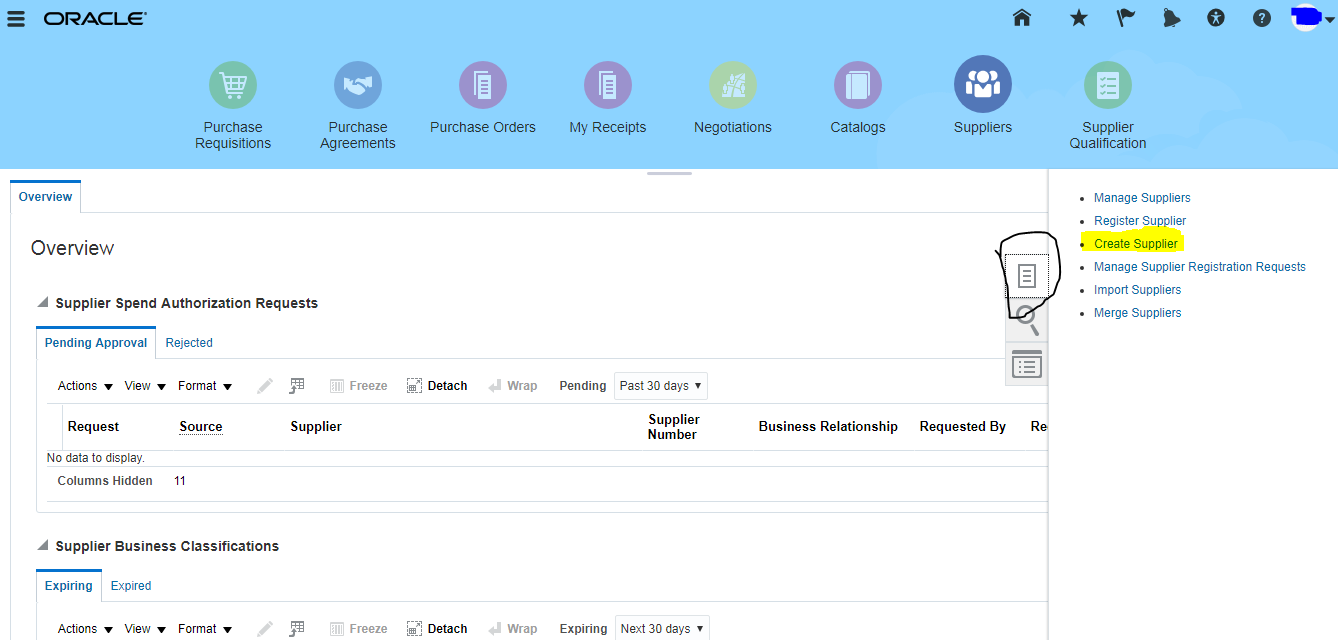Open the Negotiations icon
The width and height of the screenshot is (1338, 640).
(x=732, y=84)
